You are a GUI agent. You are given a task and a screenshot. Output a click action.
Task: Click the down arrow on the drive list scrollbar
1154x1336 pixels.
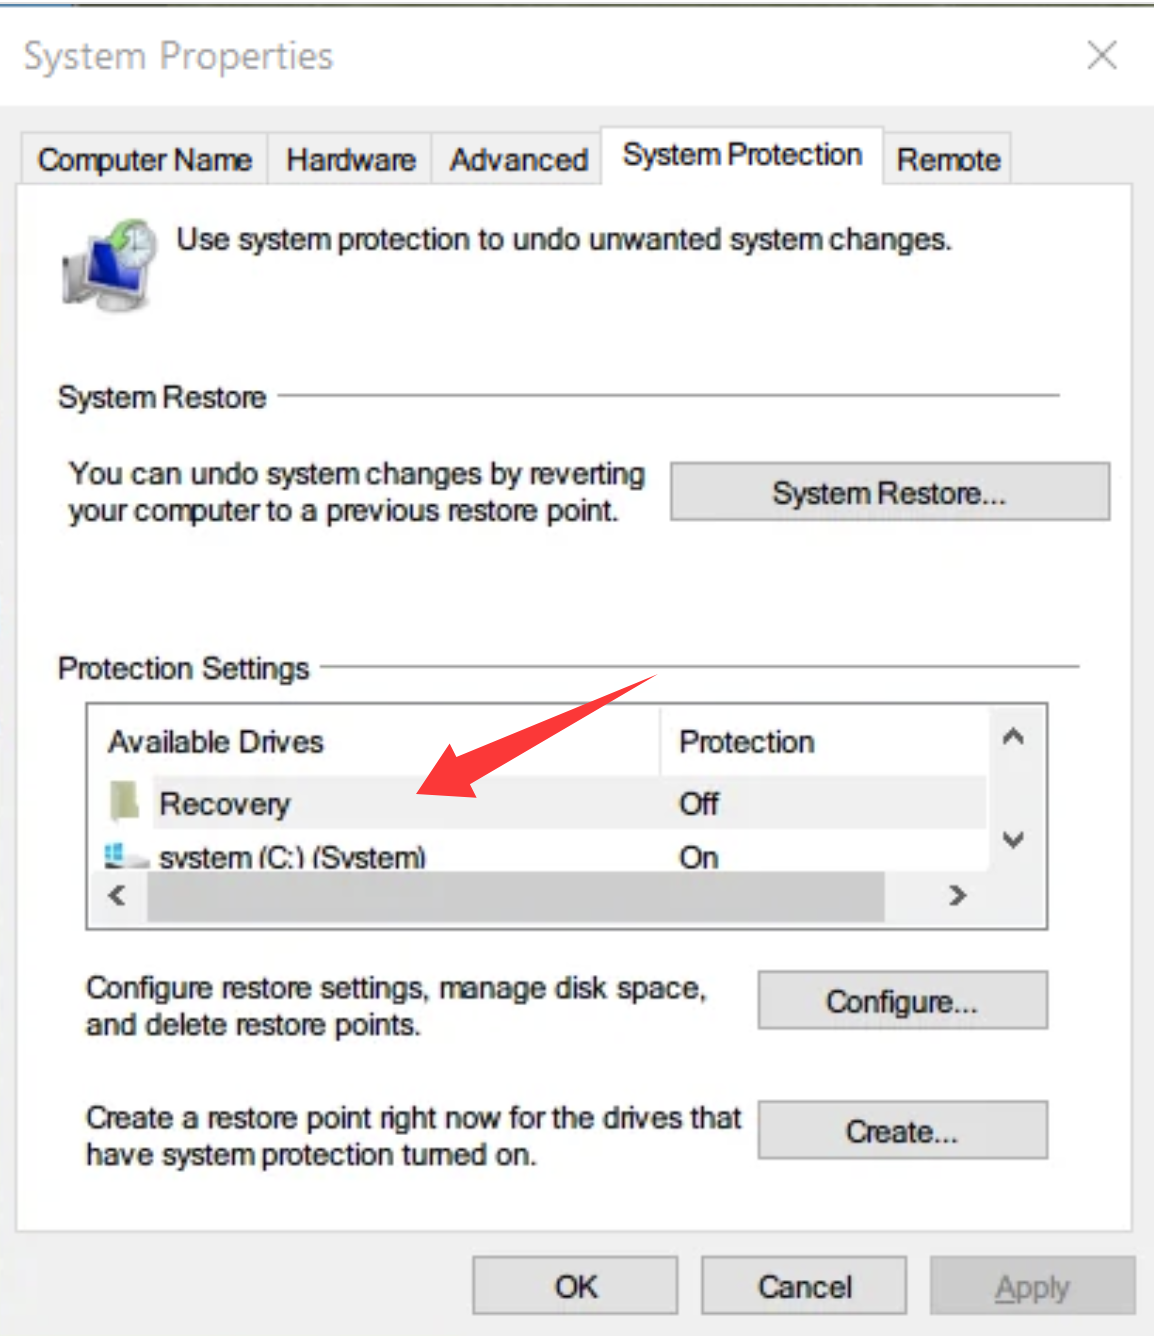tap(1013, 841)
